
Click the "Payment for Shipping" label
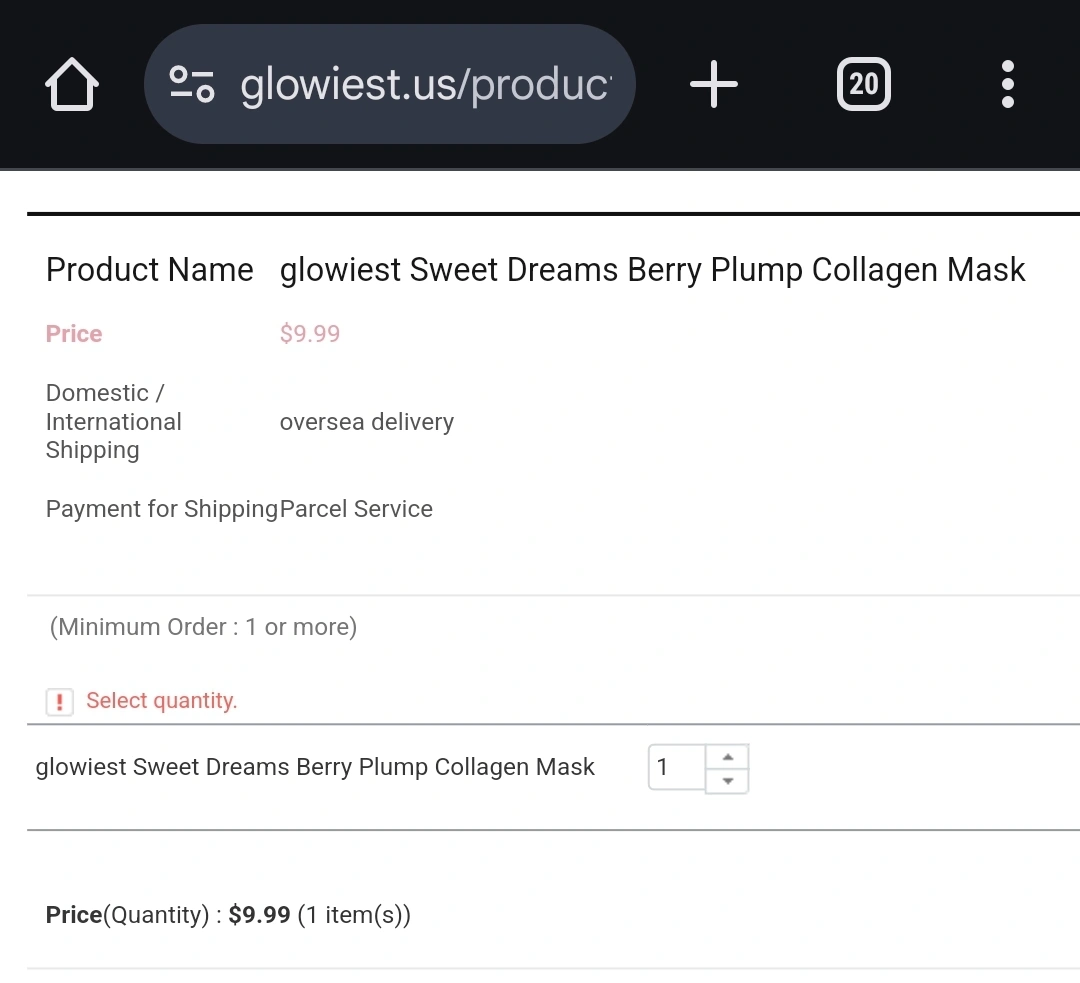coord(161,509)
